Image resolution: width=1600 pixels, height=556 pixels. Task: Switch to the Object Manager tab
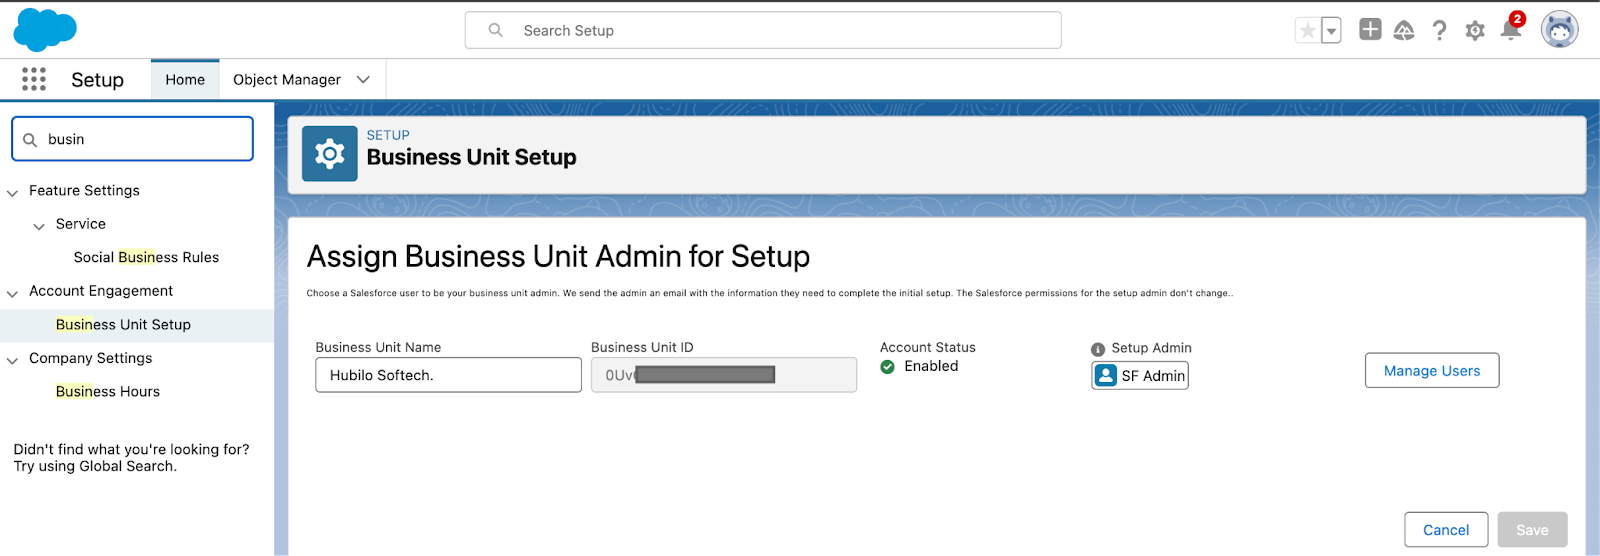pyautogui.click(x=287, y=80)
